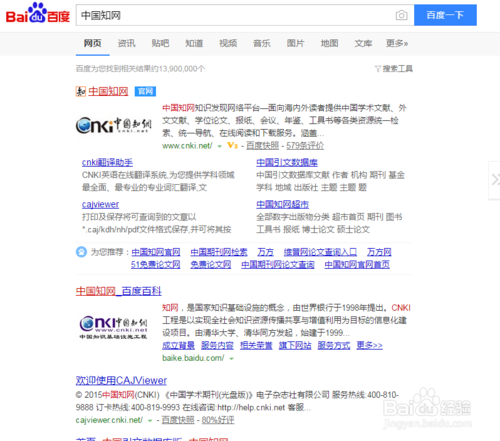Click the 百度一下 search button
The image size is (500, 441).
click(x=445, y=15)
